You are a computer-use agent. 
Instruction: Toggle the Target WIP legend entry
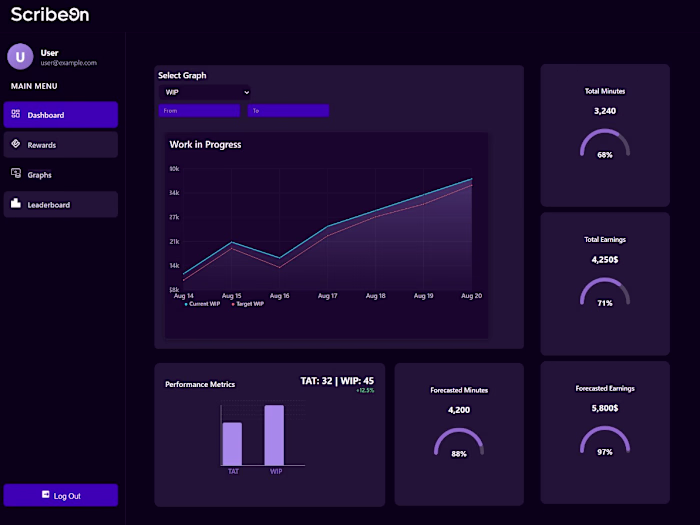[x=248, y=304]
